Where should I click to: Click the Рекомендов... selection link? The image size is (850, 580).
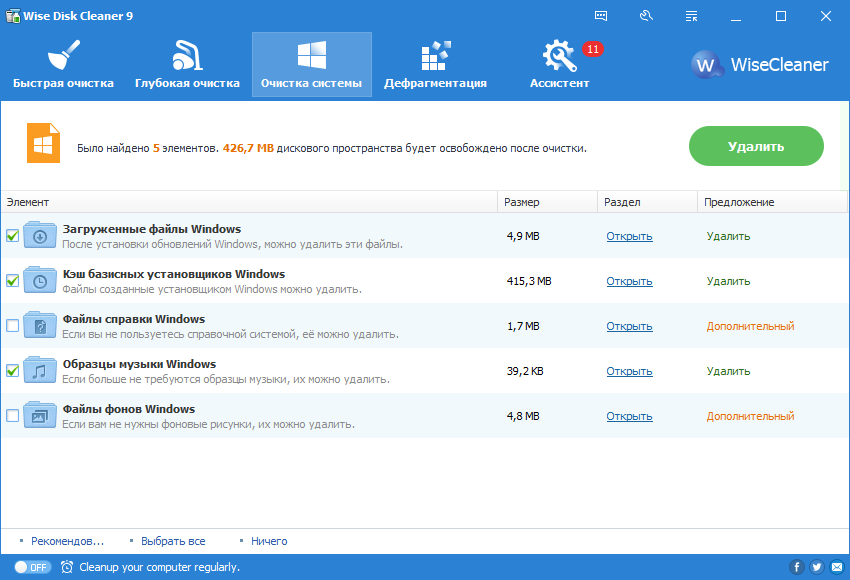pos(67,541)
